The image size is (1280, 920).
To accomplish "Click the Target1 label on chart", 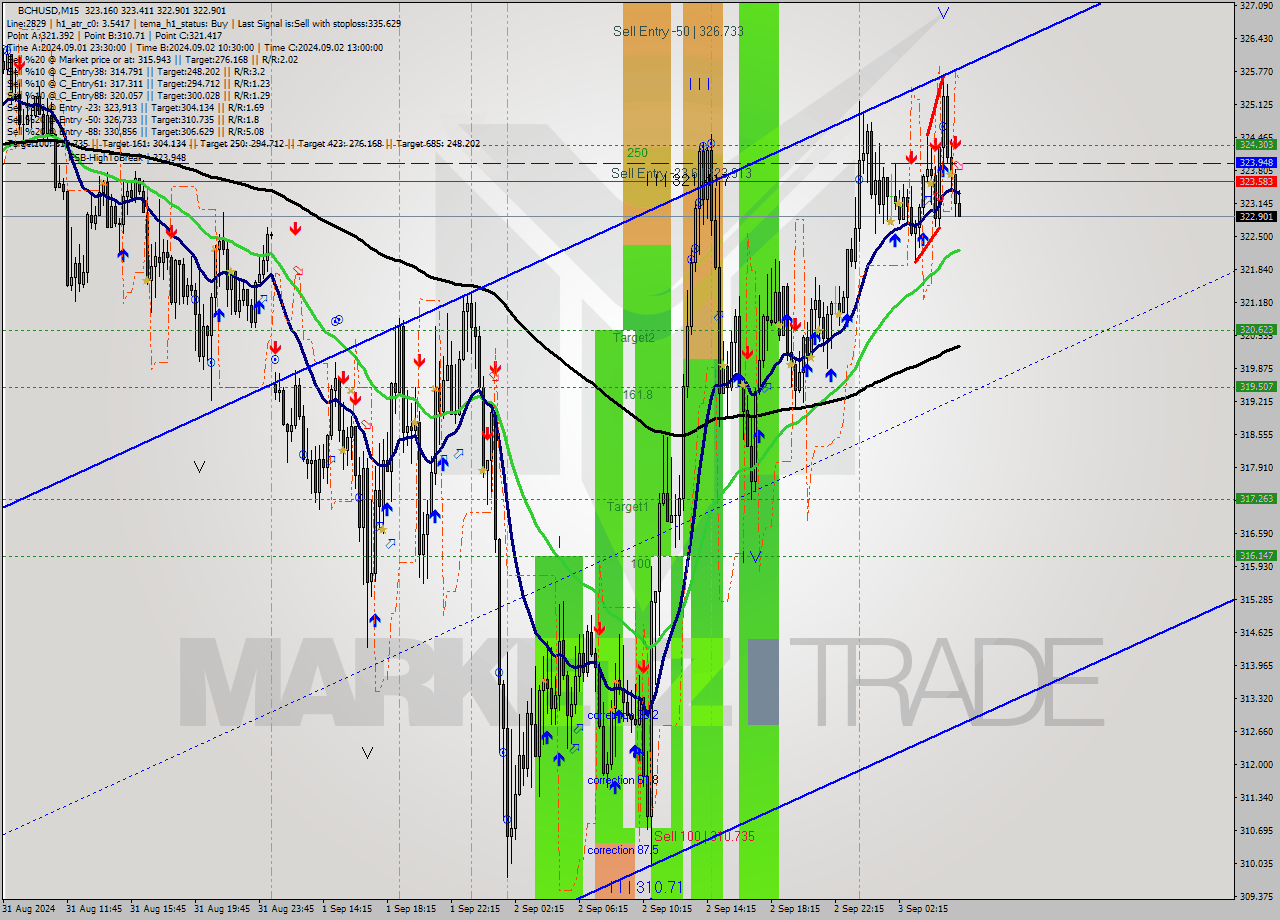I will [628, 507].
